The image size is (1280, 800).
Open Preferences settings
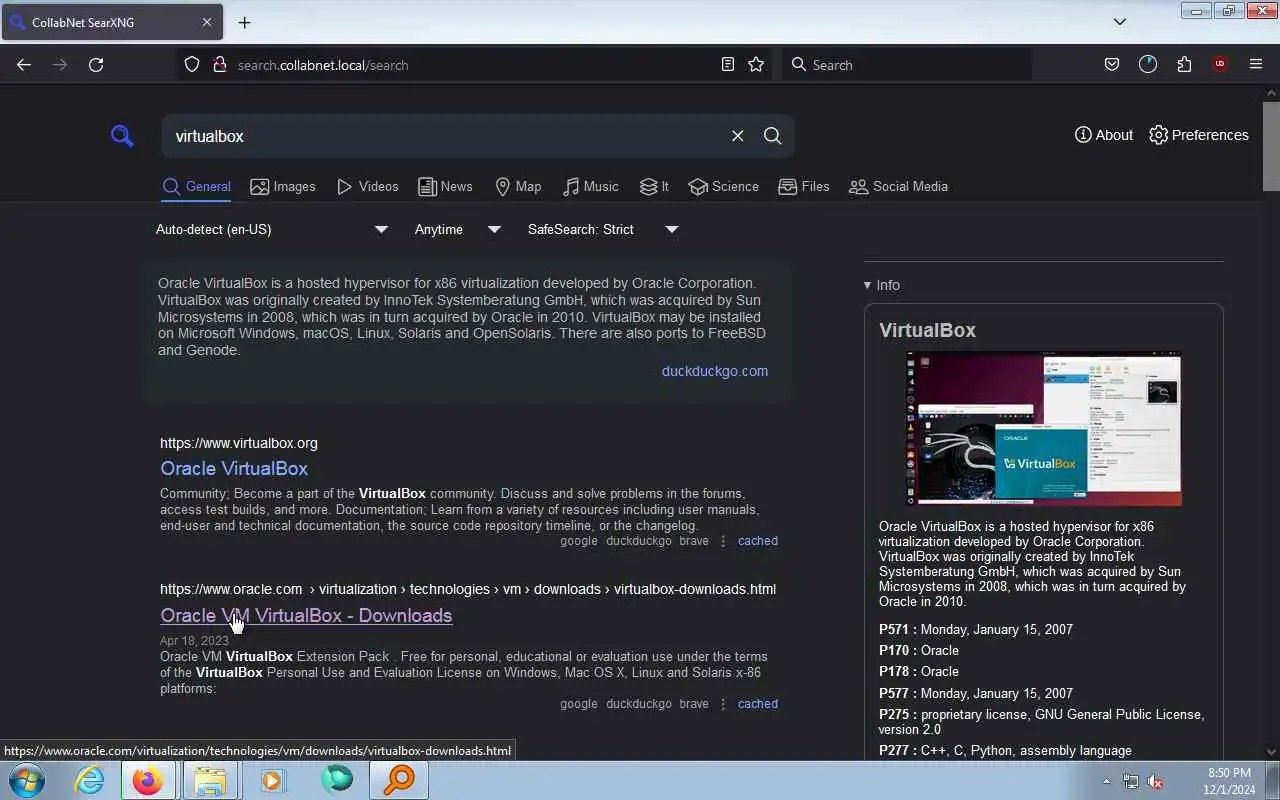(x=1199, y=135)
